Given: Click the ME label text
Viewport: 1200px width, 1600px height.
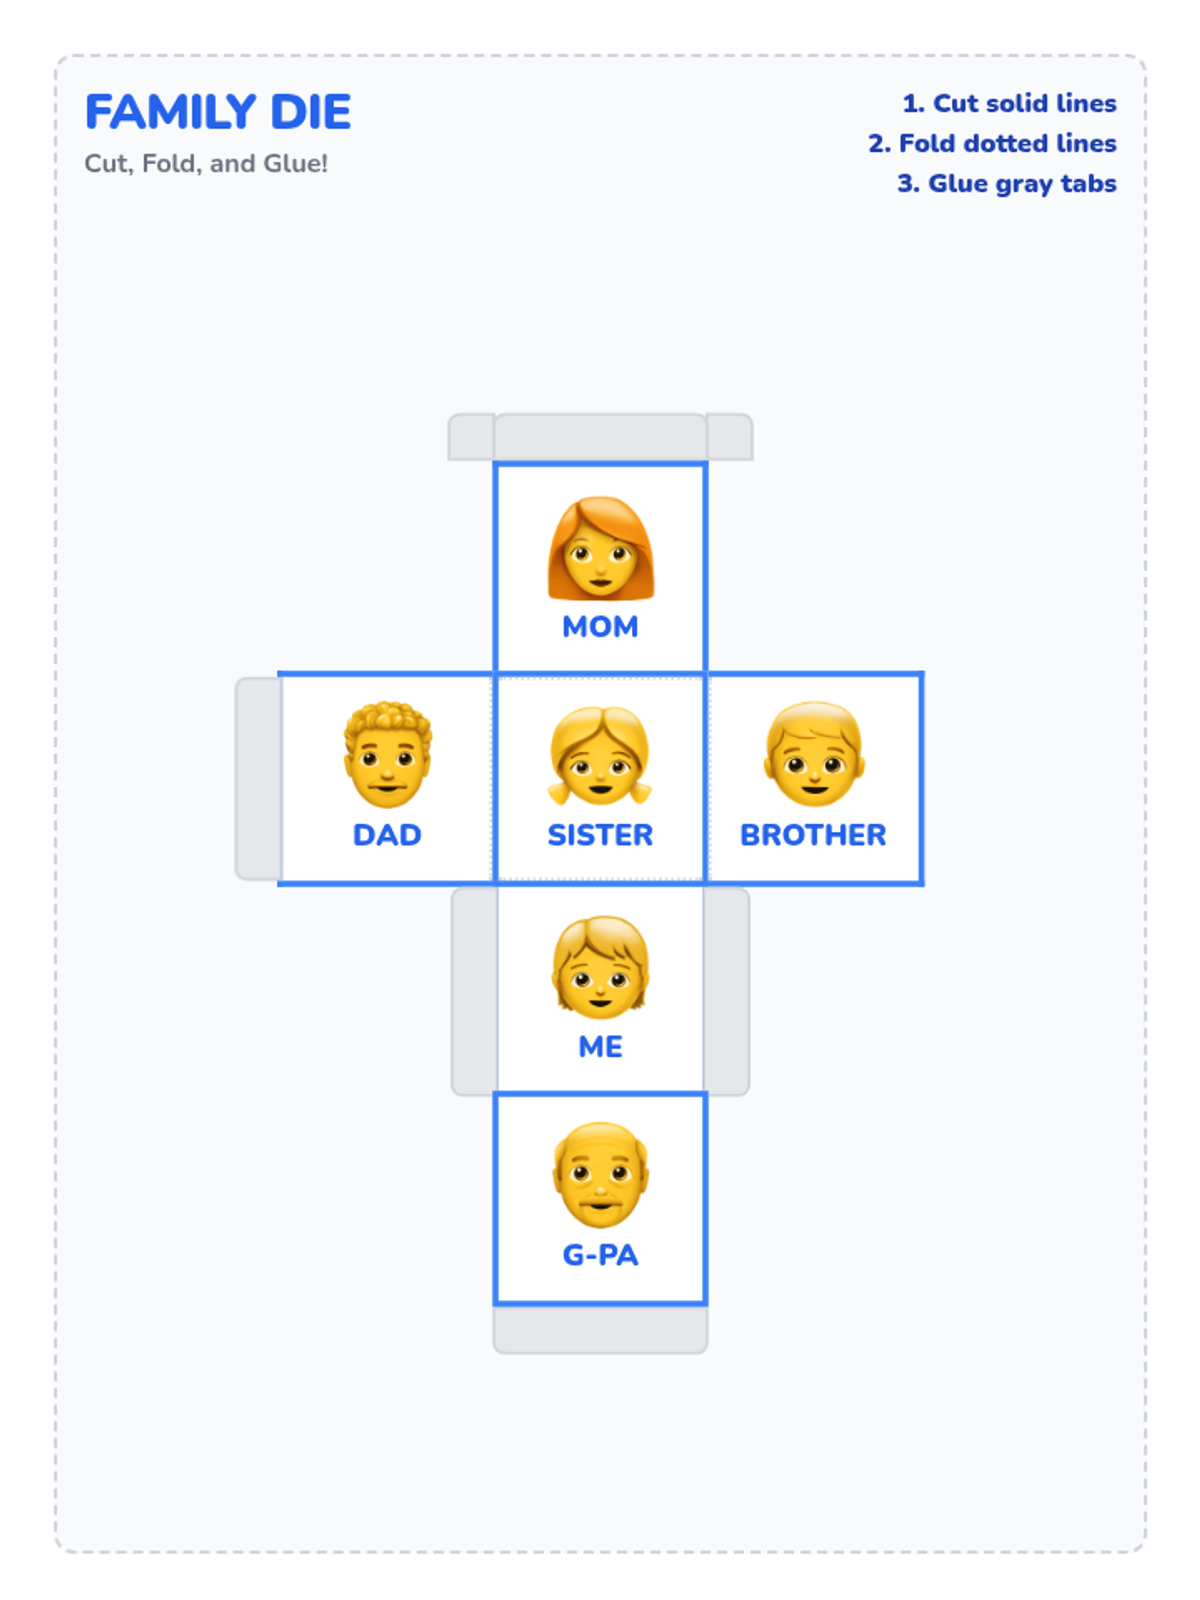Looking at the screenshot, I should click(x=600, y=1047).
